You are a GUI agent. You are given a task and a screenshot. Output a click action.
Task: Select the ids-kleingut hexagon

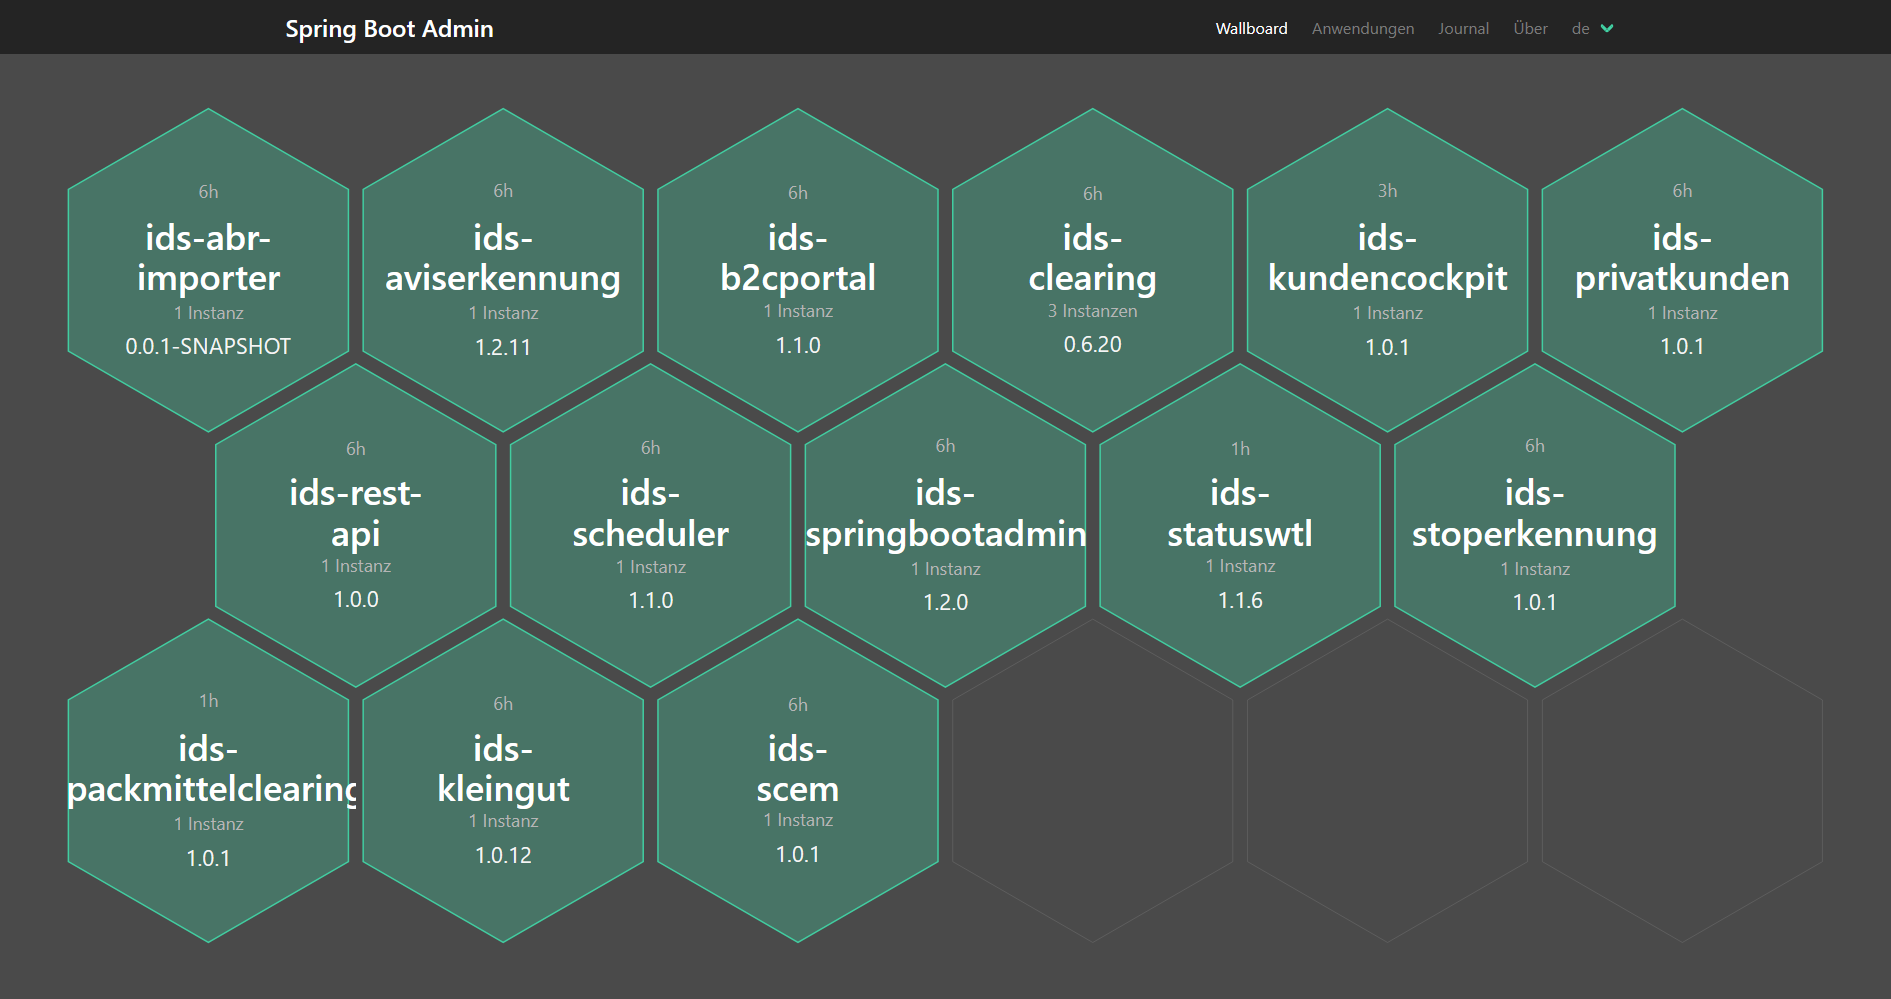(503, 780)
